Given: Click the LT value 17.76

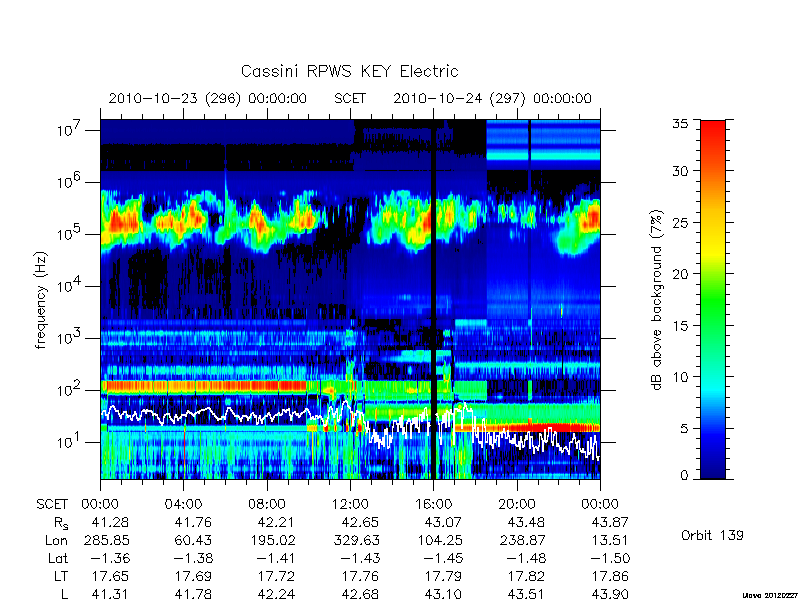Looking at the screenshot, I should pos(360,577).
